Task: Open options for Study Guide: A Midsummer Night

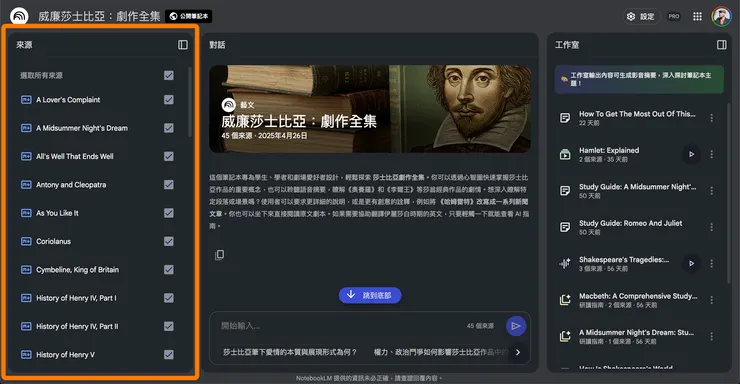Action: (711, 191)
